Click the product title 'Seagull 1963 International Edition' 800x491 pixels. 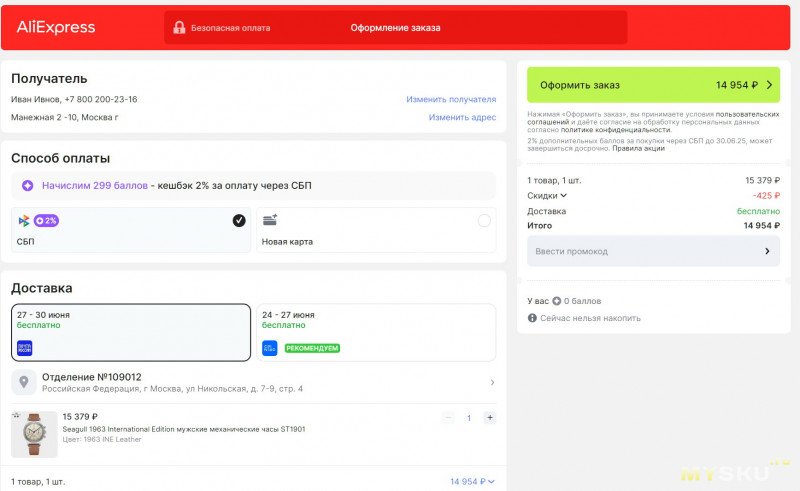tap(184, 429)
